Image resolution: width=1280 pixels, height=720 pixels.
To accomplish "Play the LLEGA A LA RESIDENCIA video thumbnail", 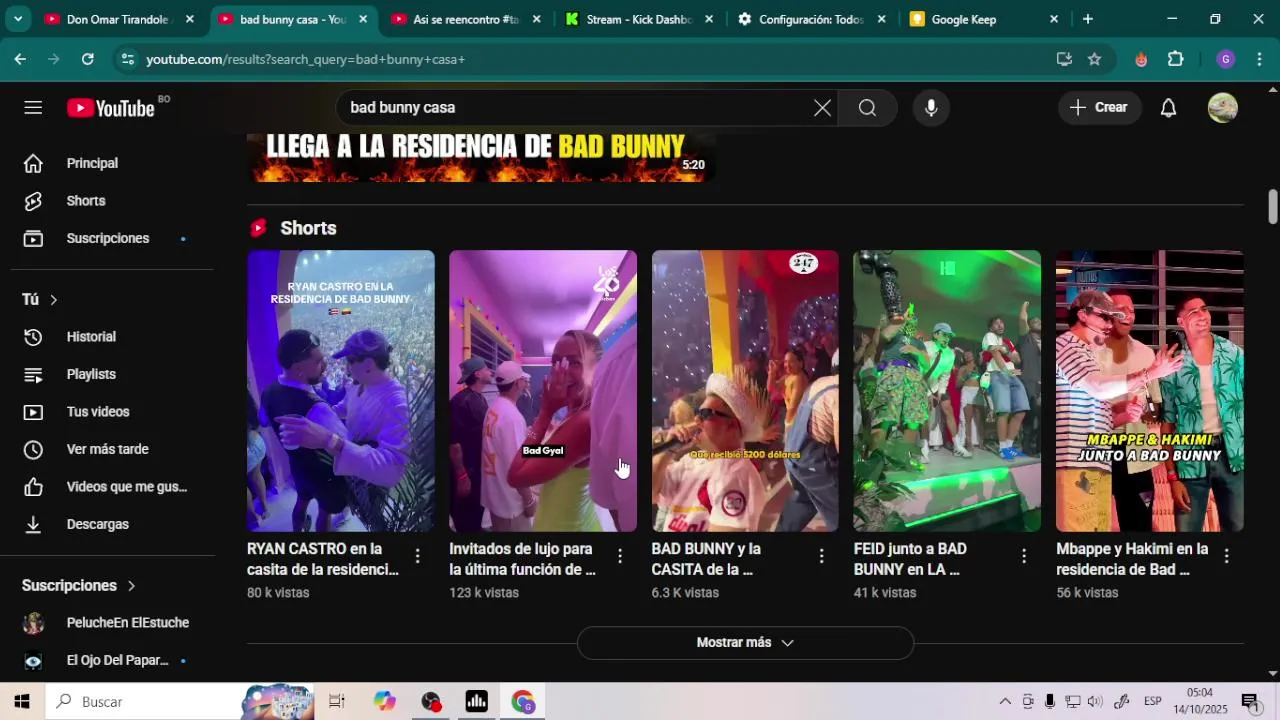I will point(482,158).
